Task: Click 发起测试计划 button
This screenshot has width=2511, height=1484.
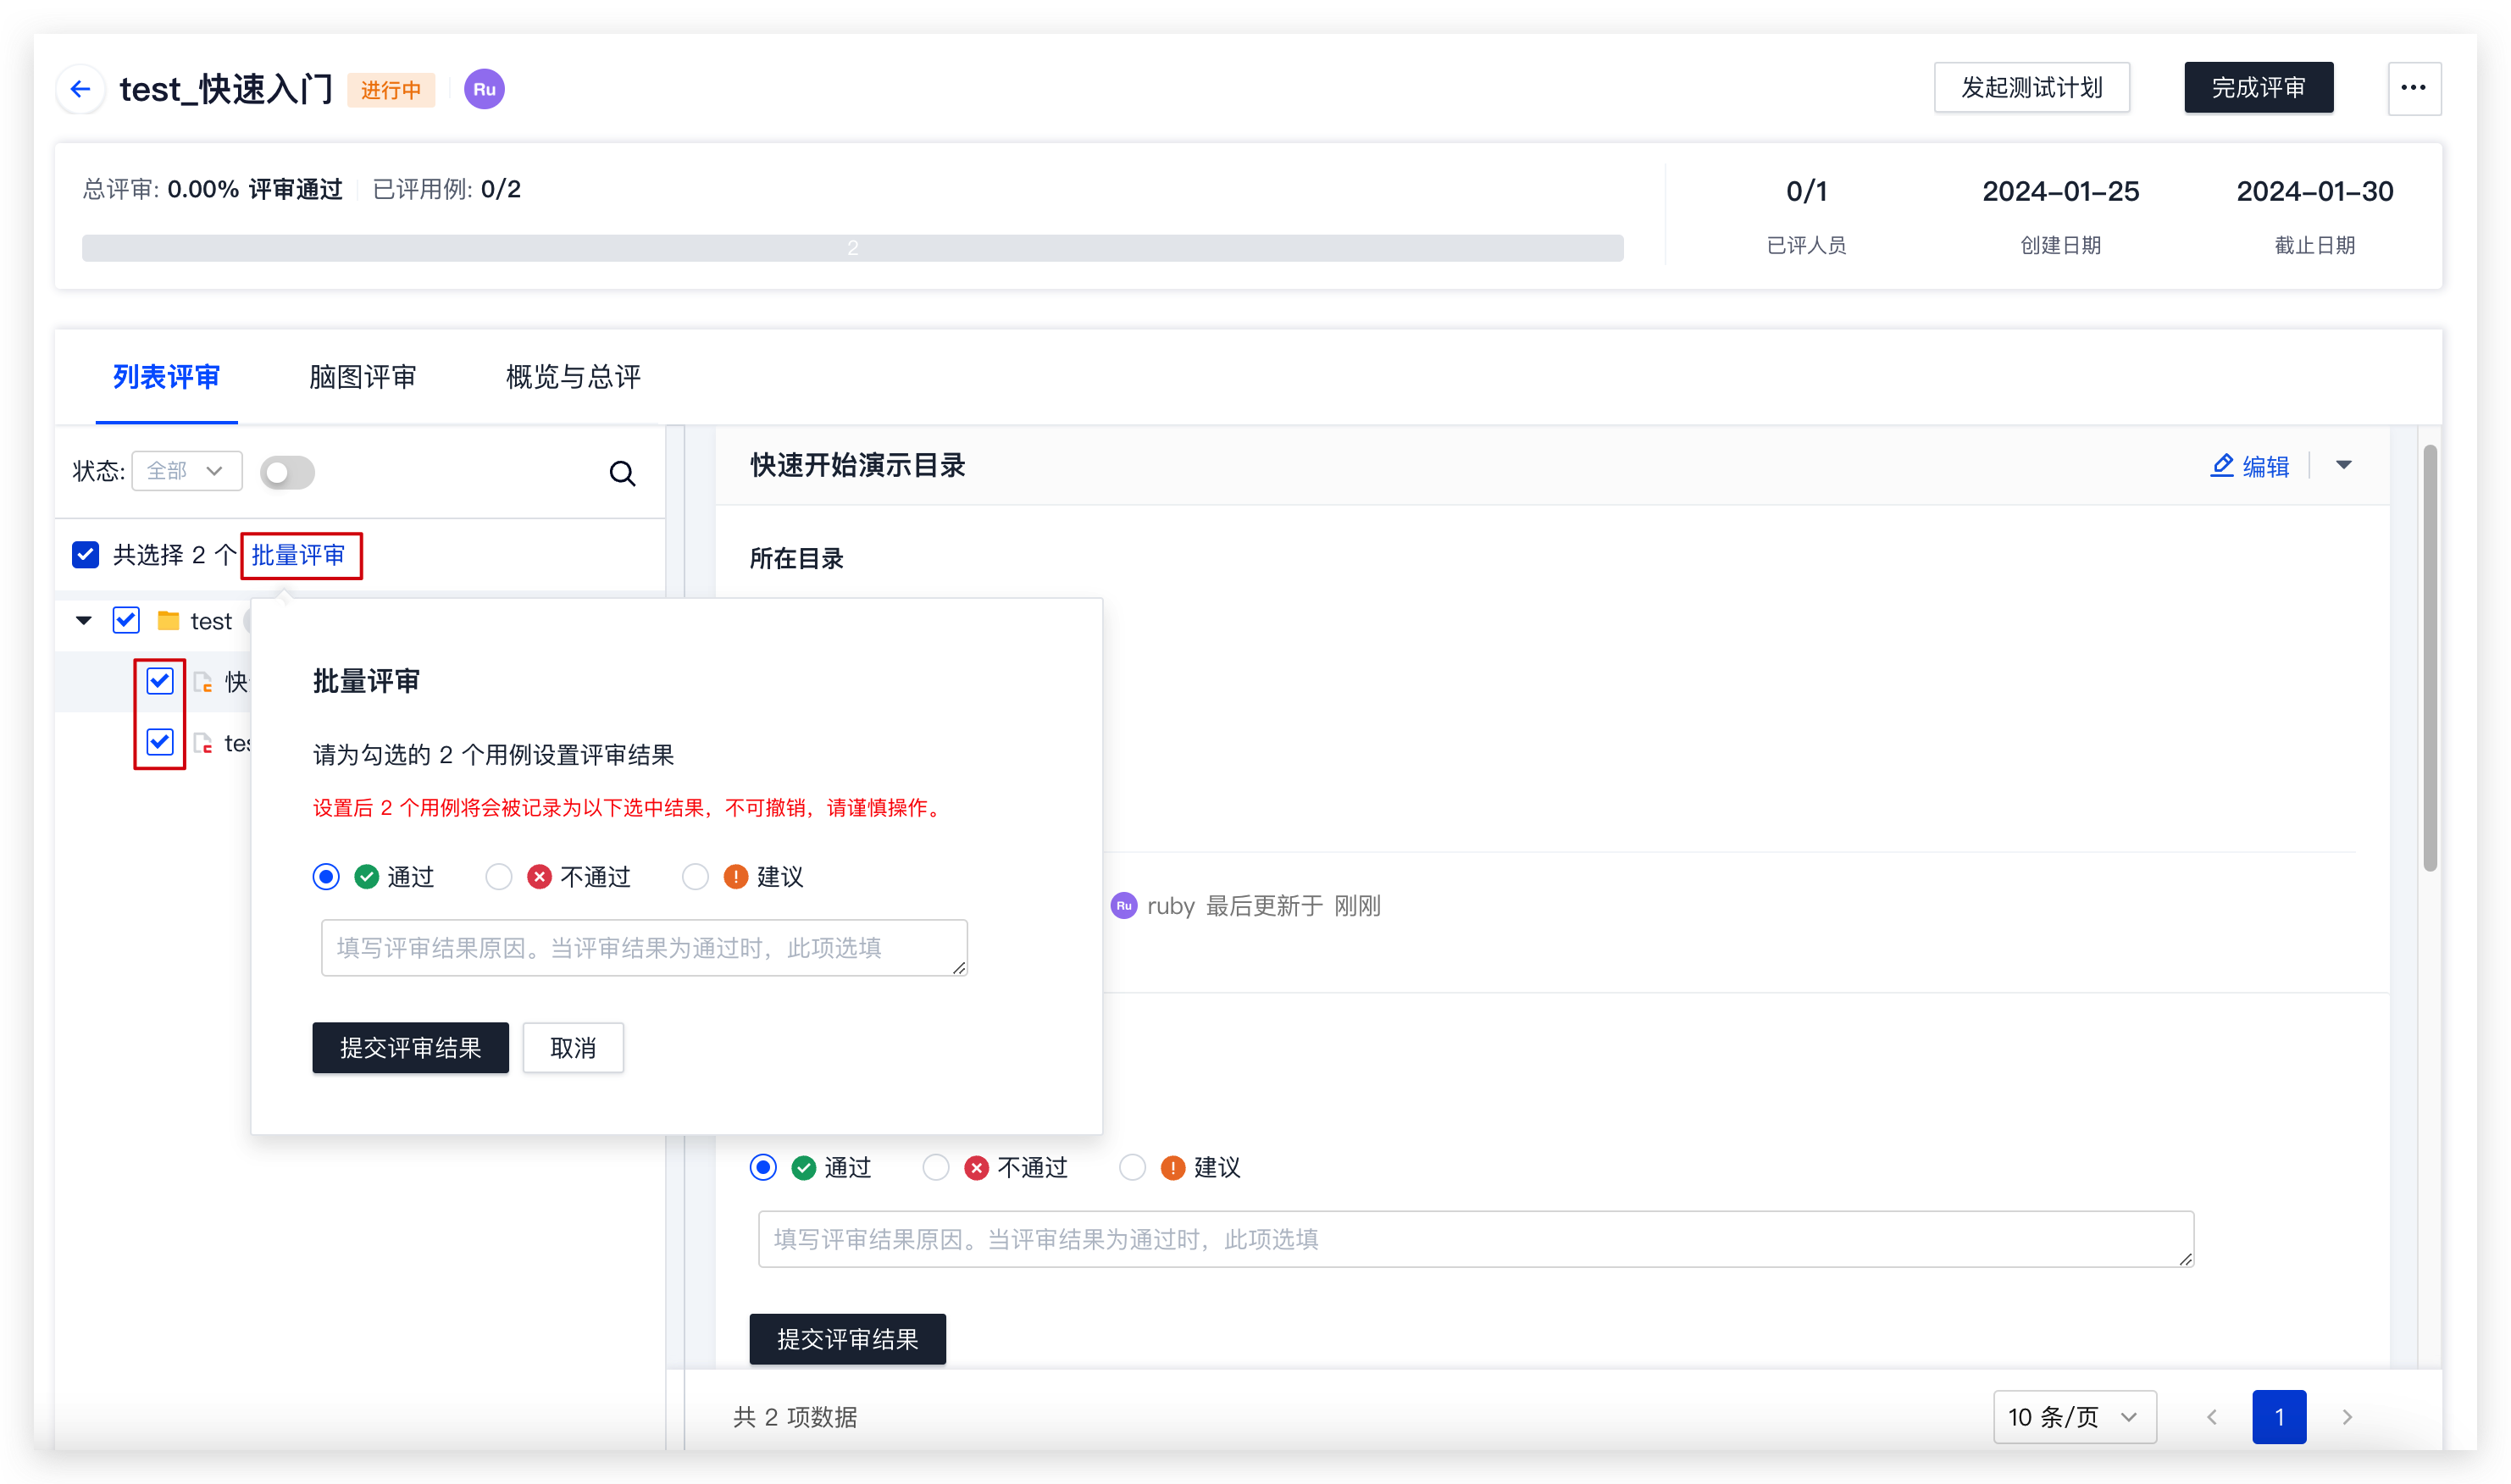Action: [x=2031, y=88]
